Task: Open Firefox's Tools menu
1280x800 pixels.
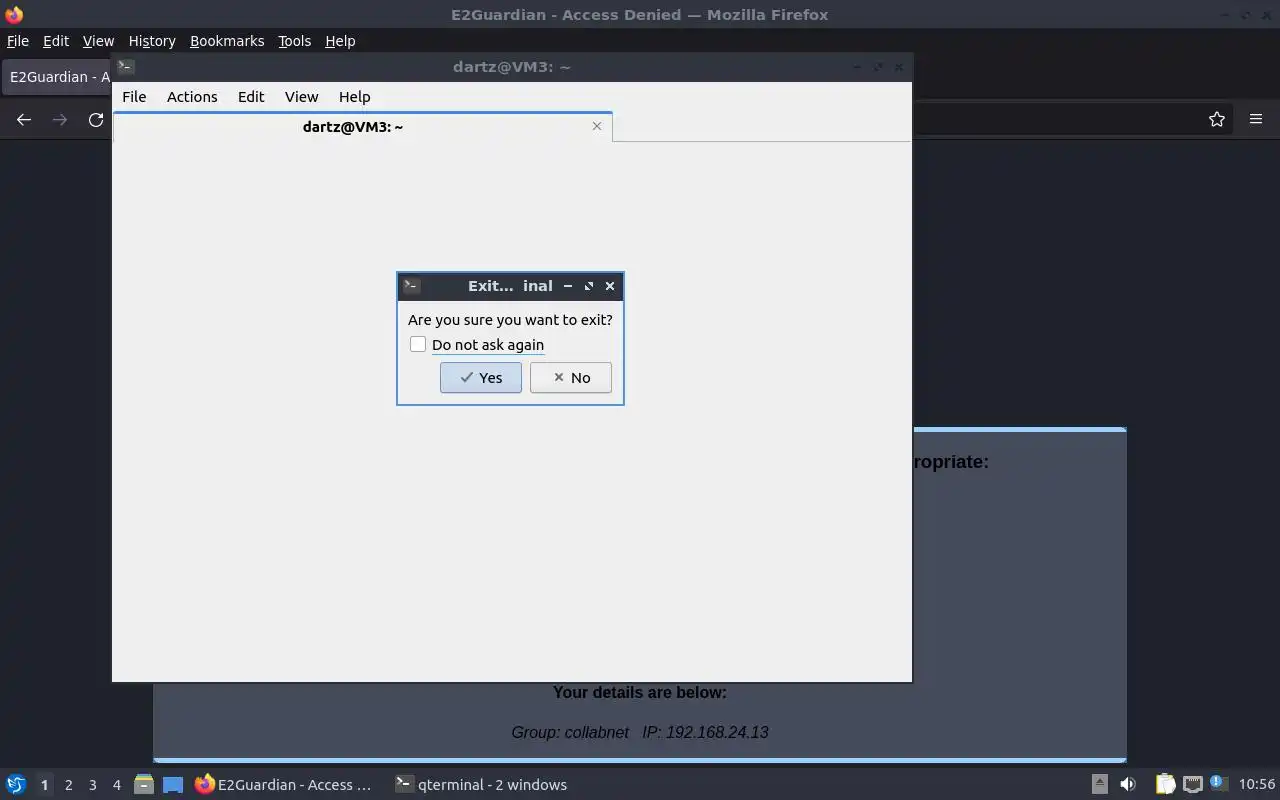Action: click(x=294, y=41)
